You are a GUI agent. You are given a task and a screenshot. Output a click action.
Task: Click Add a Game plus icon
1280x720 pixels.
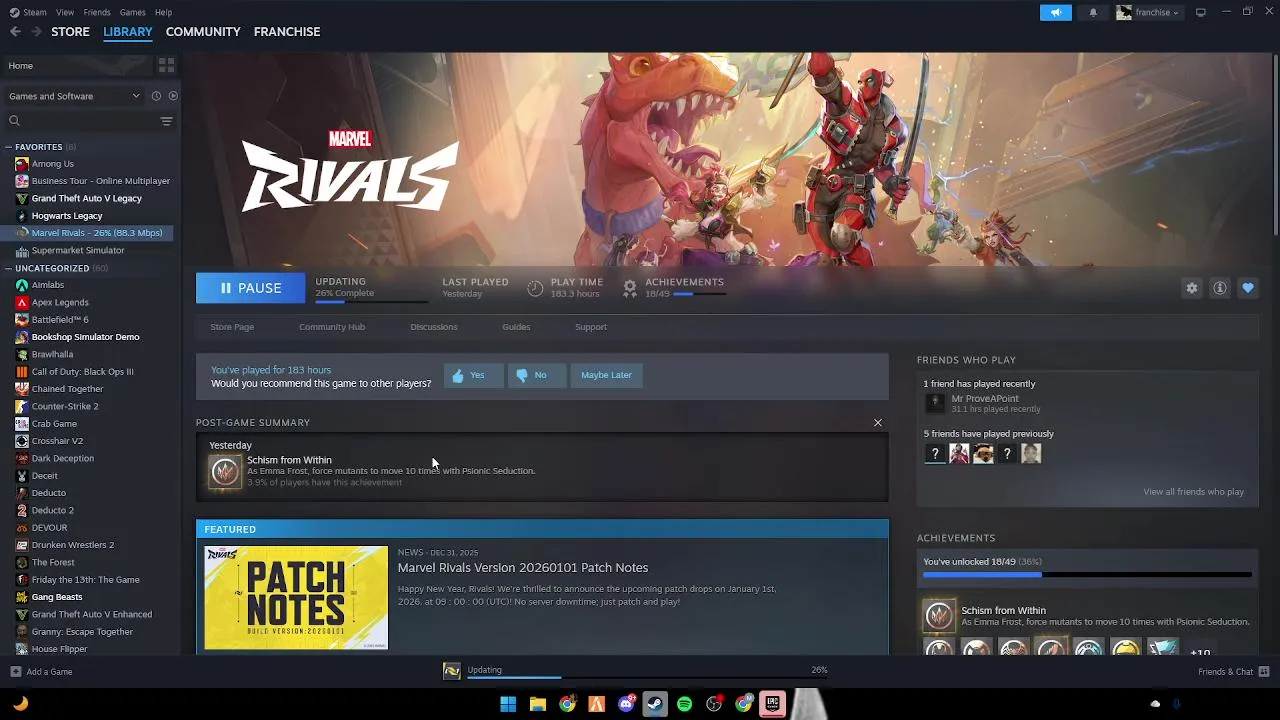point(15,672)
